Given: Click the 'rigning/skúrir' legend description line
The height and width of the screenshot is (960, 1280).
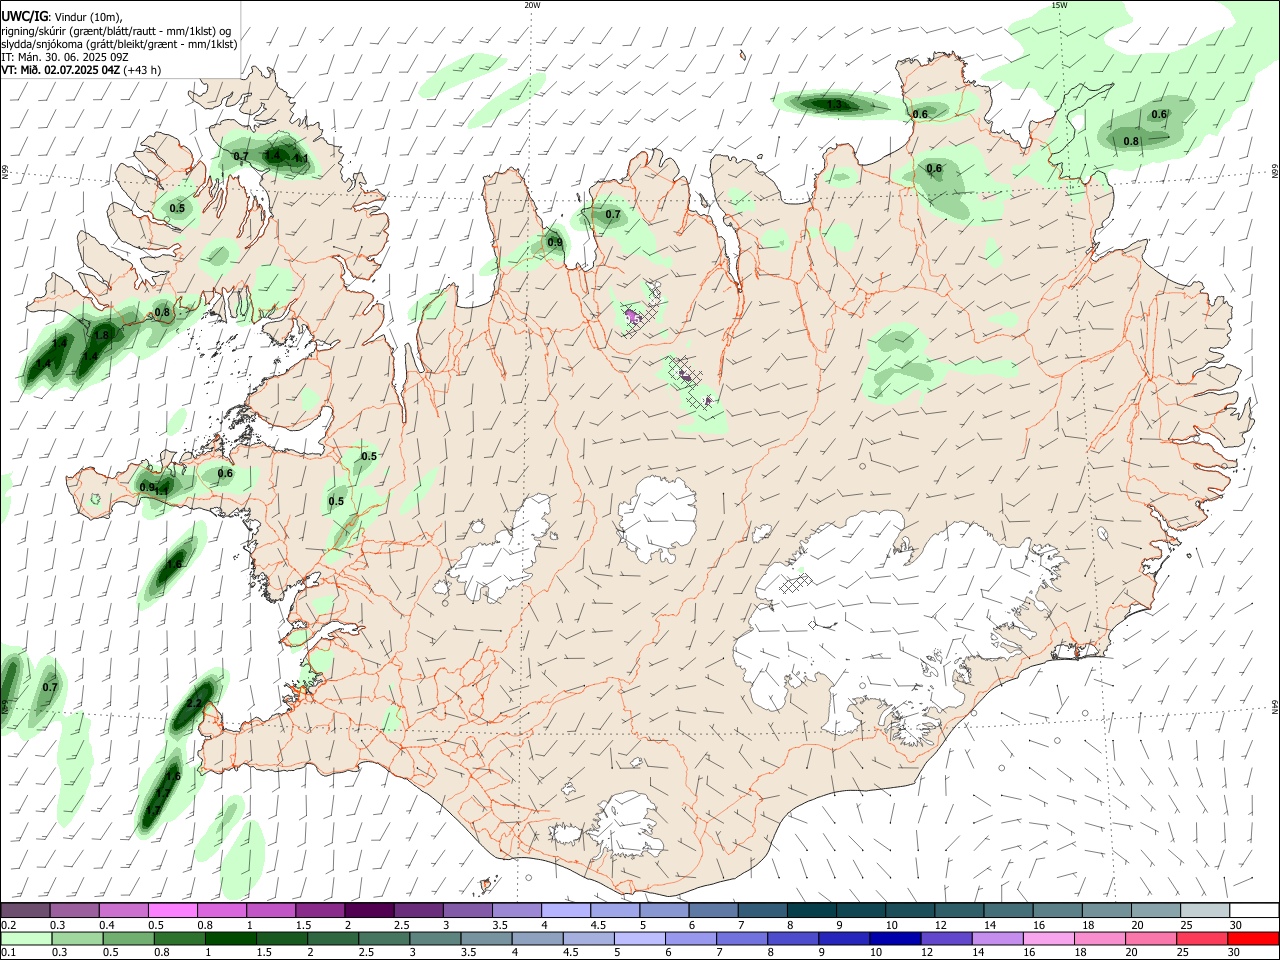Looking at the screenshot, I should (117, 31).
